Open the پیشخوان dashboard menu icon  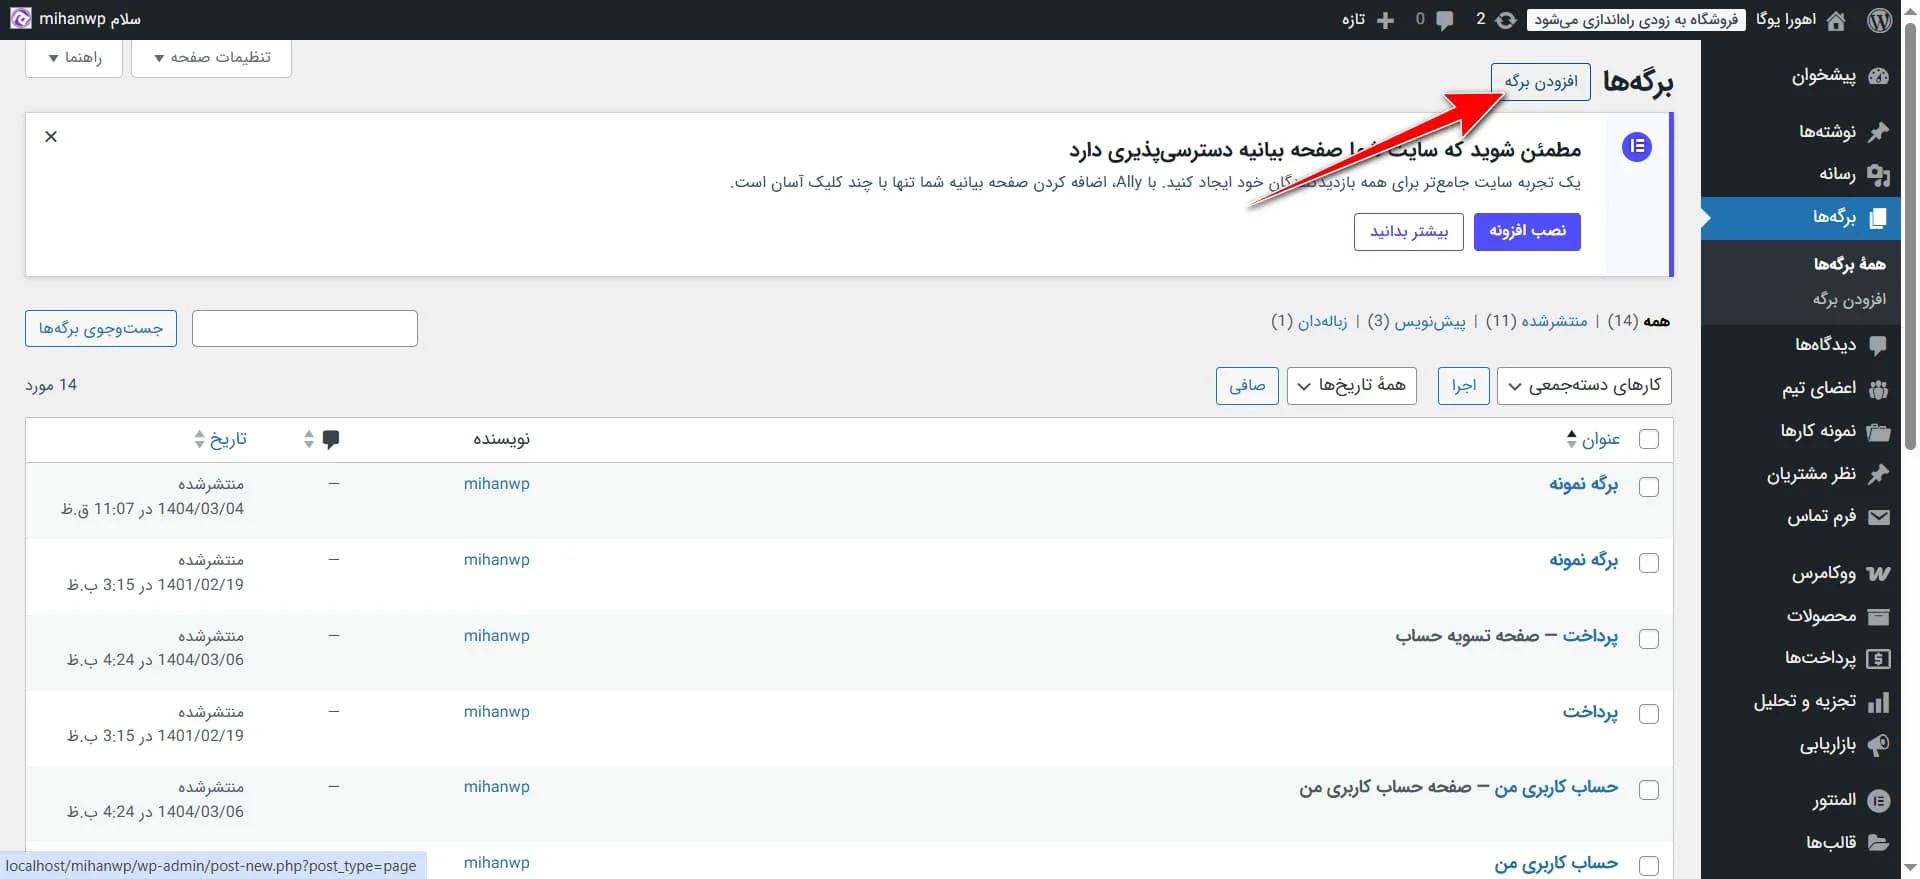[x=1878, y=76]
